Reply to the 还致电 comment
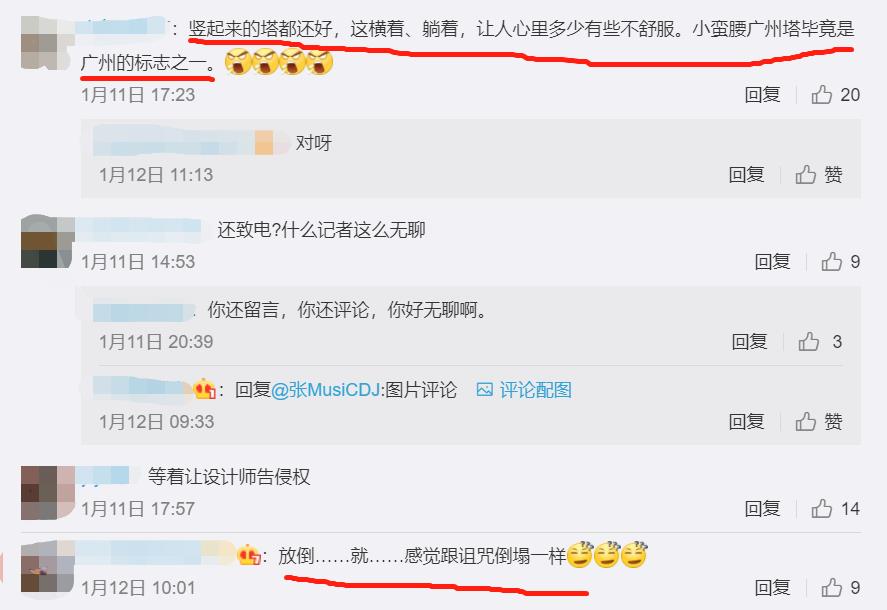Viewport: 887px width, 610px height. (x=772, y=261)
